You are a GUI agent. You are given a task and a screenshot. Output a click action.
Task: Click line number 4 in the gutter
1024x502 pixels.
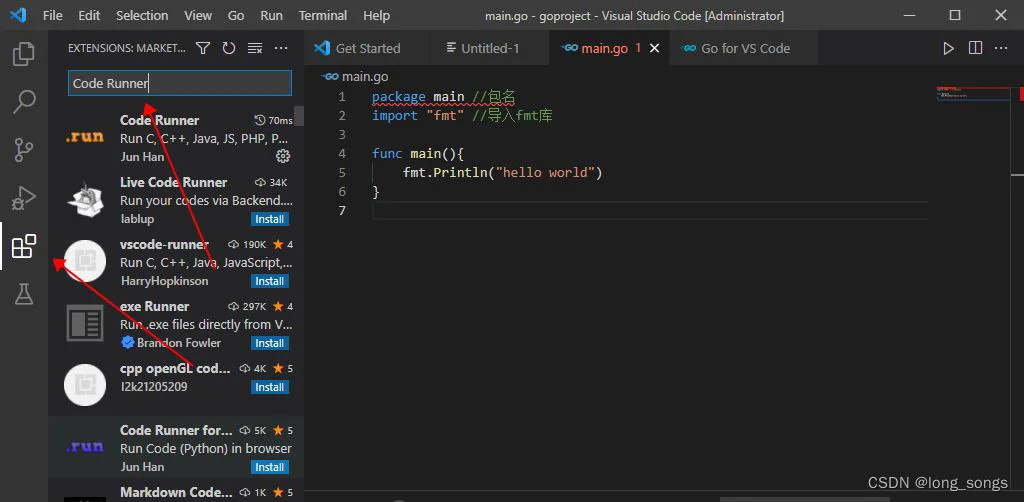point(342,153)
